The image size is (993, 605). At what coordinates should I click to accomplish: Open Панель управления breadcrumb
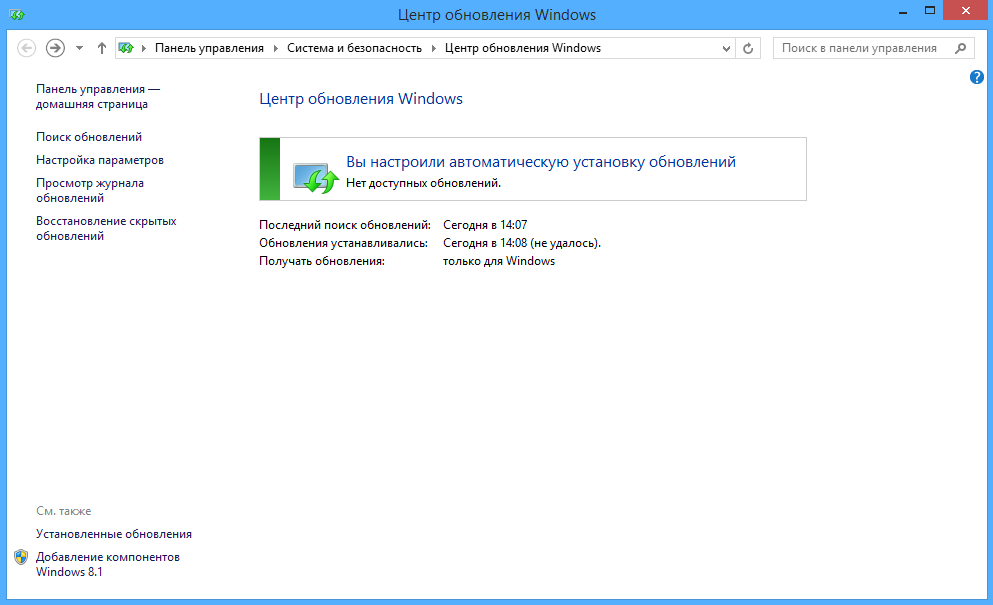pos(209,48)
